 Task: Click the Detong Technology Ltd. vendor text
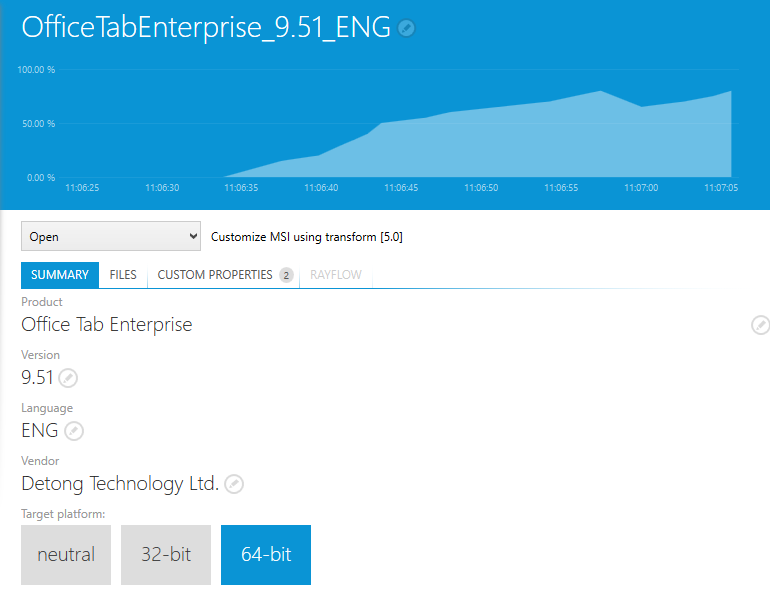pos(120,484)
